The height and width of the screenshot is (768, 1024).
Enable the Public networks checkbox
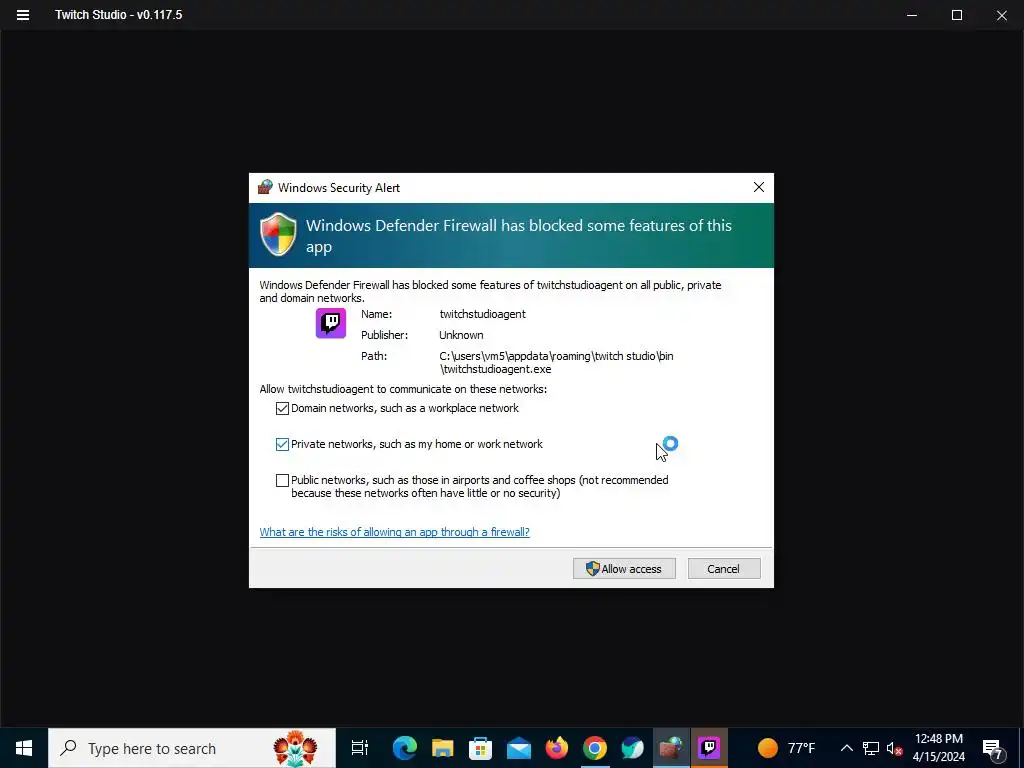point(282,481)
